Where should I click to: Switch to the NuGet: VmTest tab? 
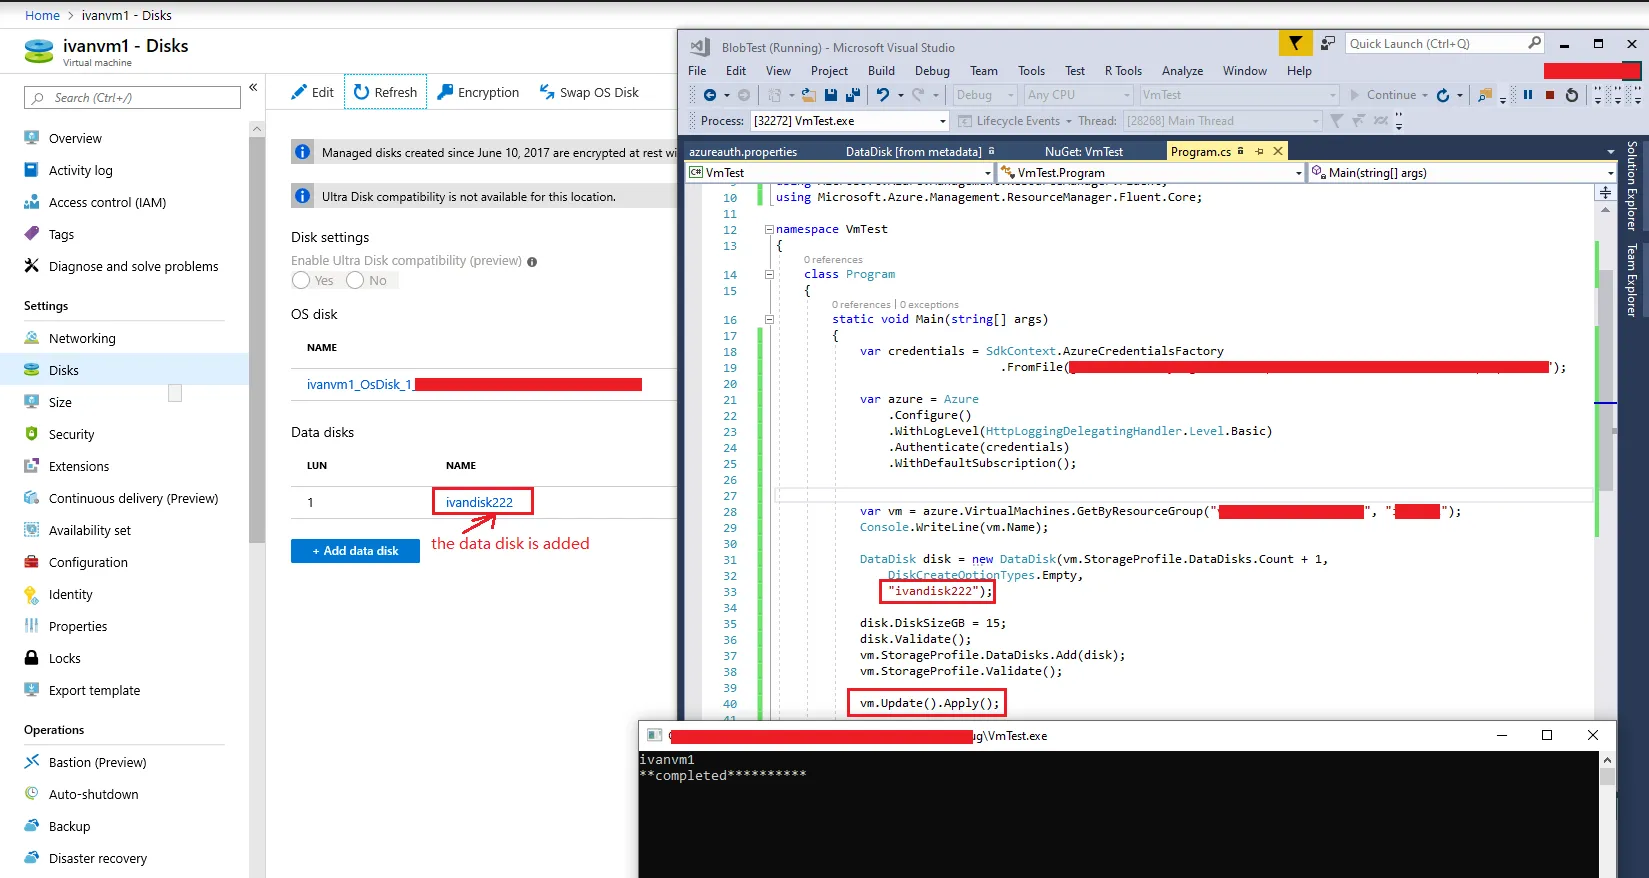pyautogui.click(x=1084, y=152)
